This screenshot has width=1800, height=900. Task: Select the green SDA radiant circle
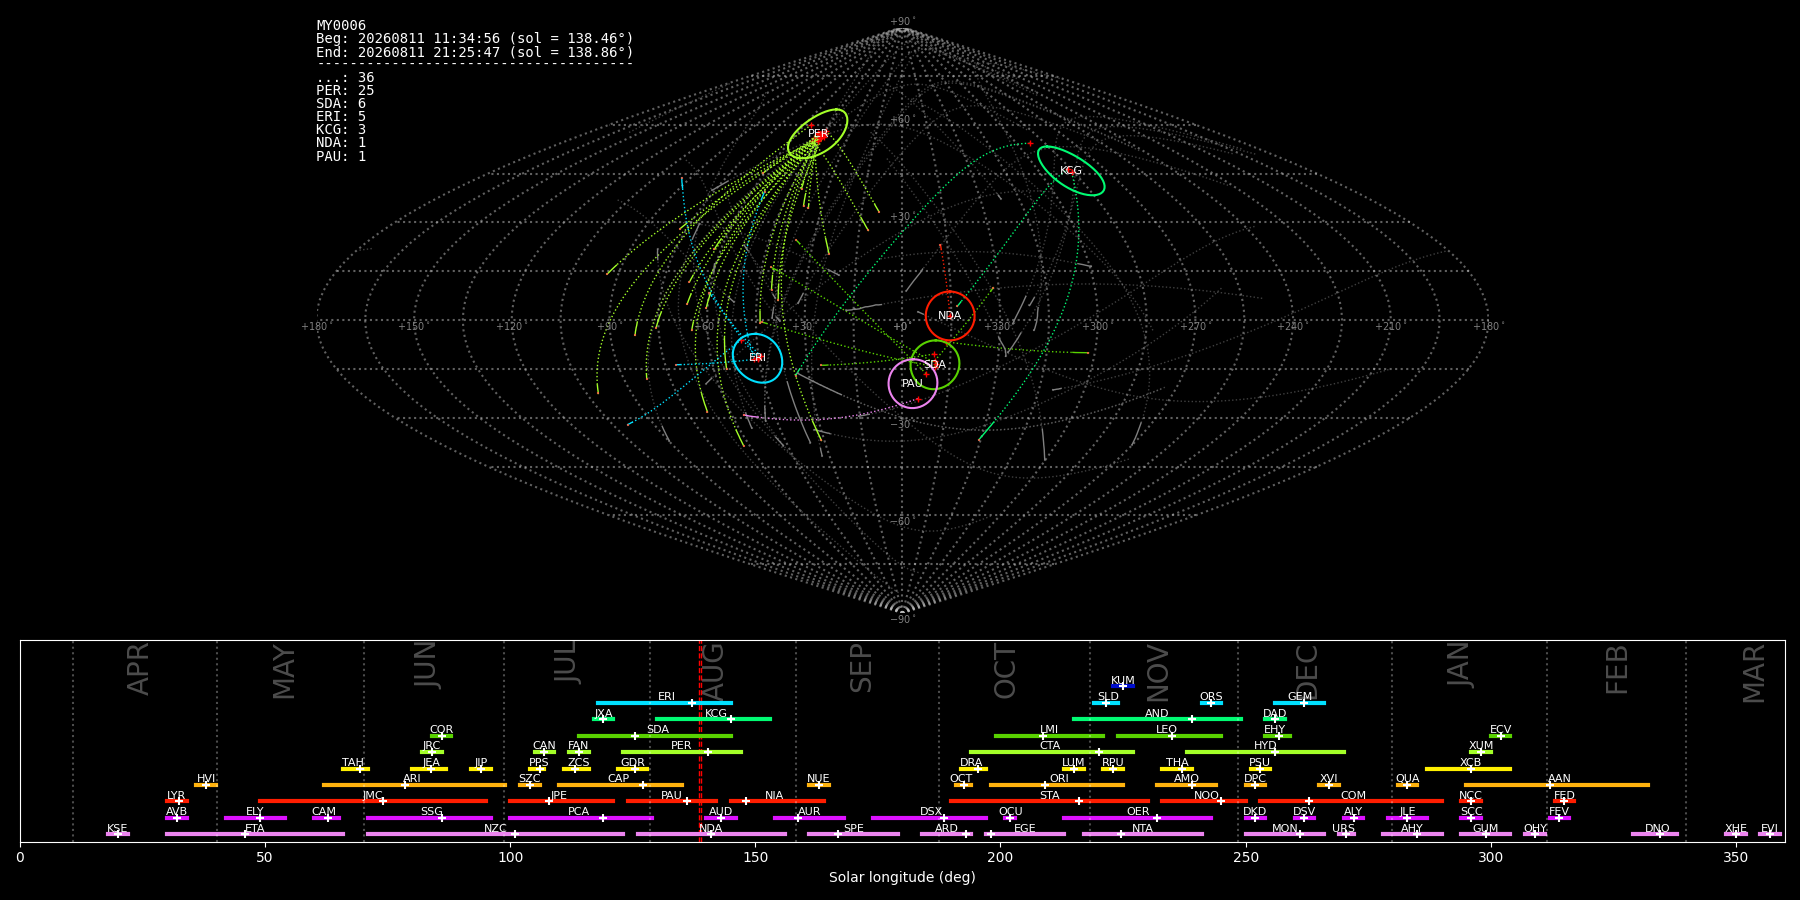point(935,365)
